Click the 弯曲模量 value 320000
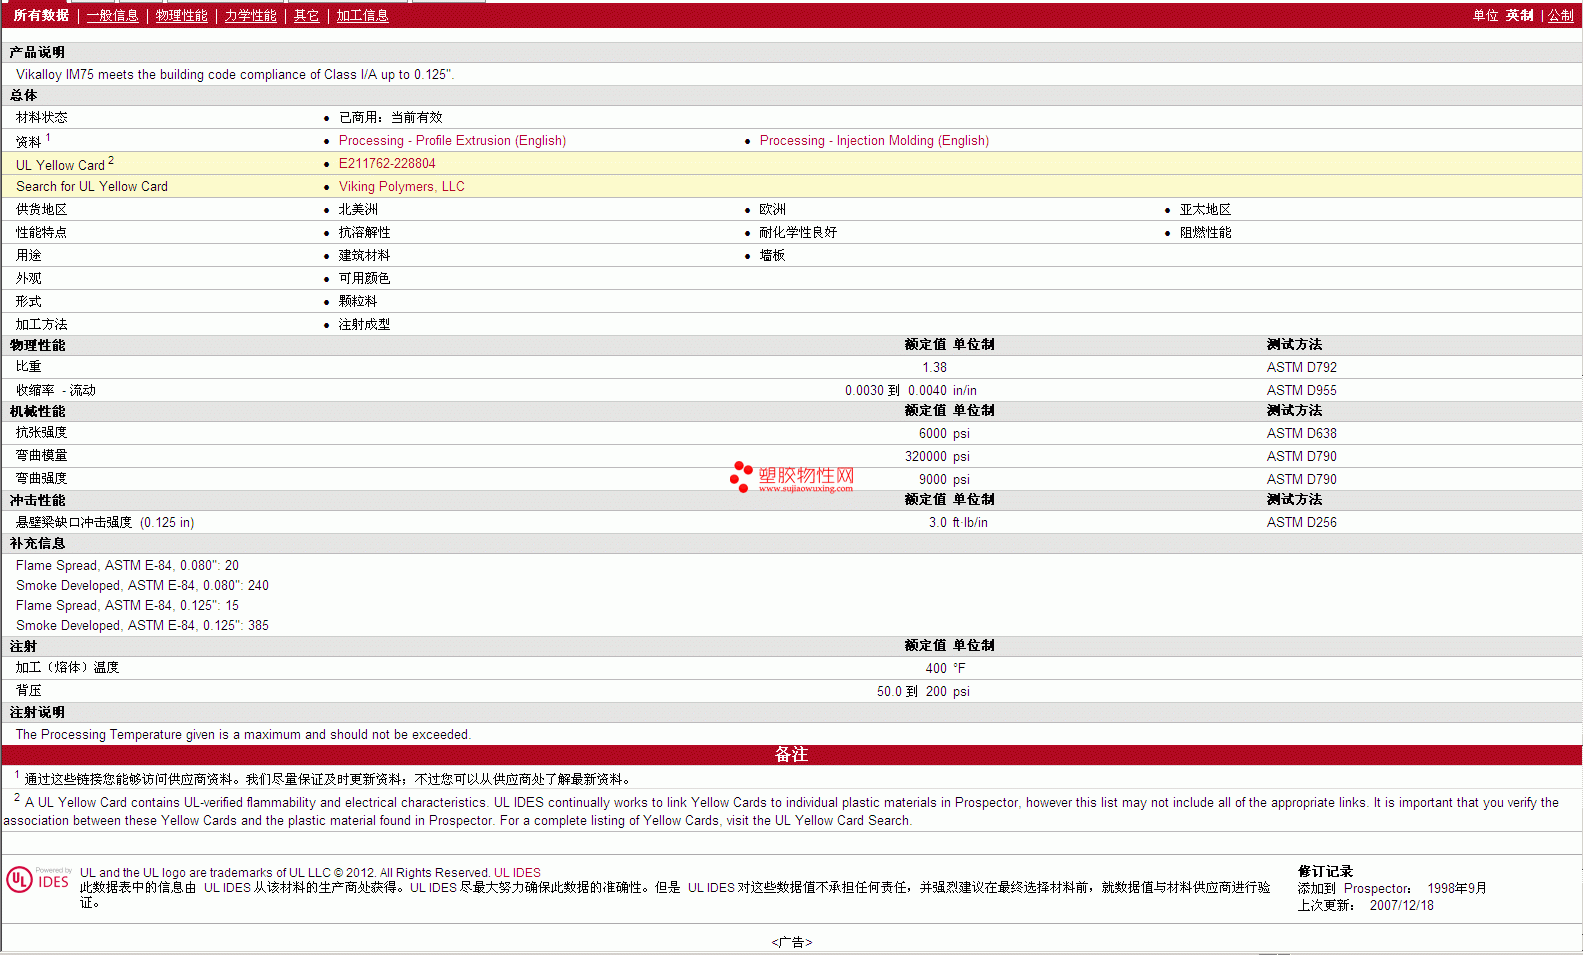This screenshot has width=1583, height=955. 926,457
